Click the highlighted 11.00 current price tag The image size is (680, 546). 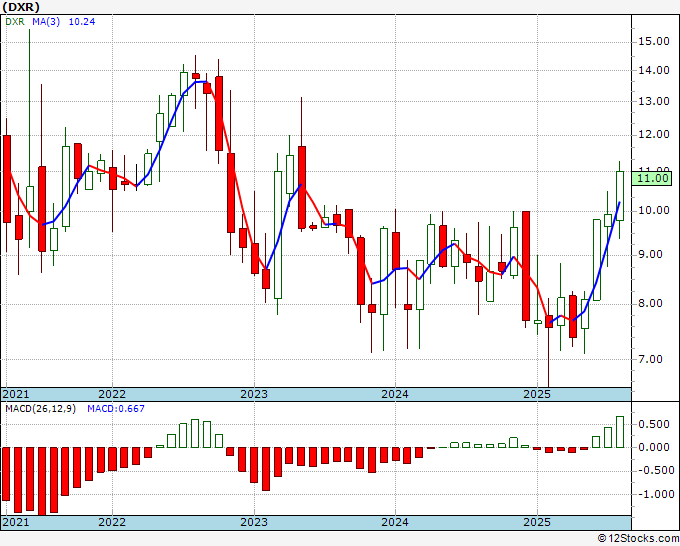pyautogui.click(x=652, y=178)
